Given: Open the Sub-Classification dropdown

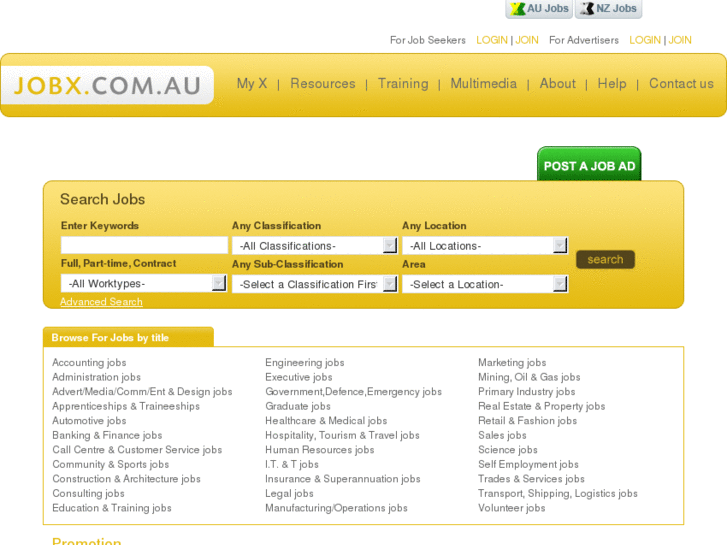Looking at the screenshot, I should (x=314, y=284).
